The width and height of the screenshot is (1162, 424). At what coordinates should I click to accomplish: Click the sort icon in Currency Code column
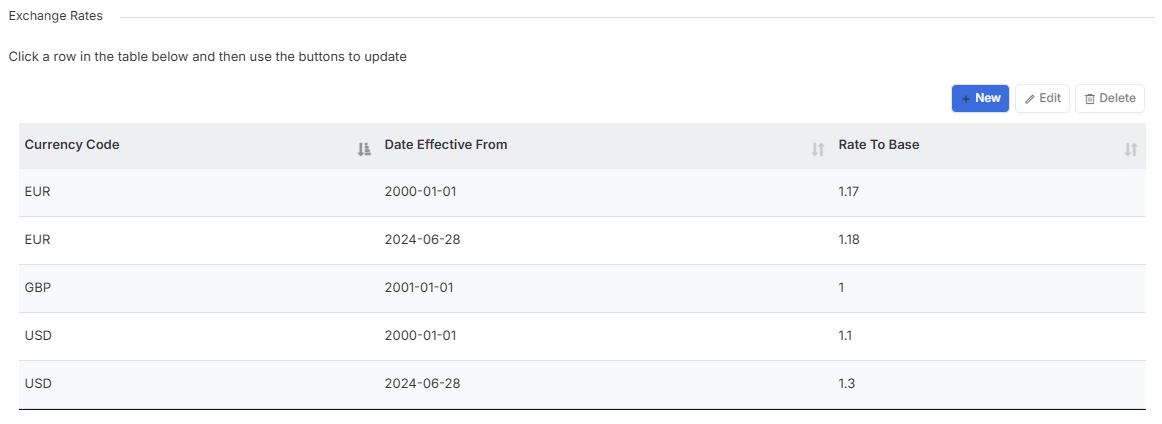coord(363,150)
